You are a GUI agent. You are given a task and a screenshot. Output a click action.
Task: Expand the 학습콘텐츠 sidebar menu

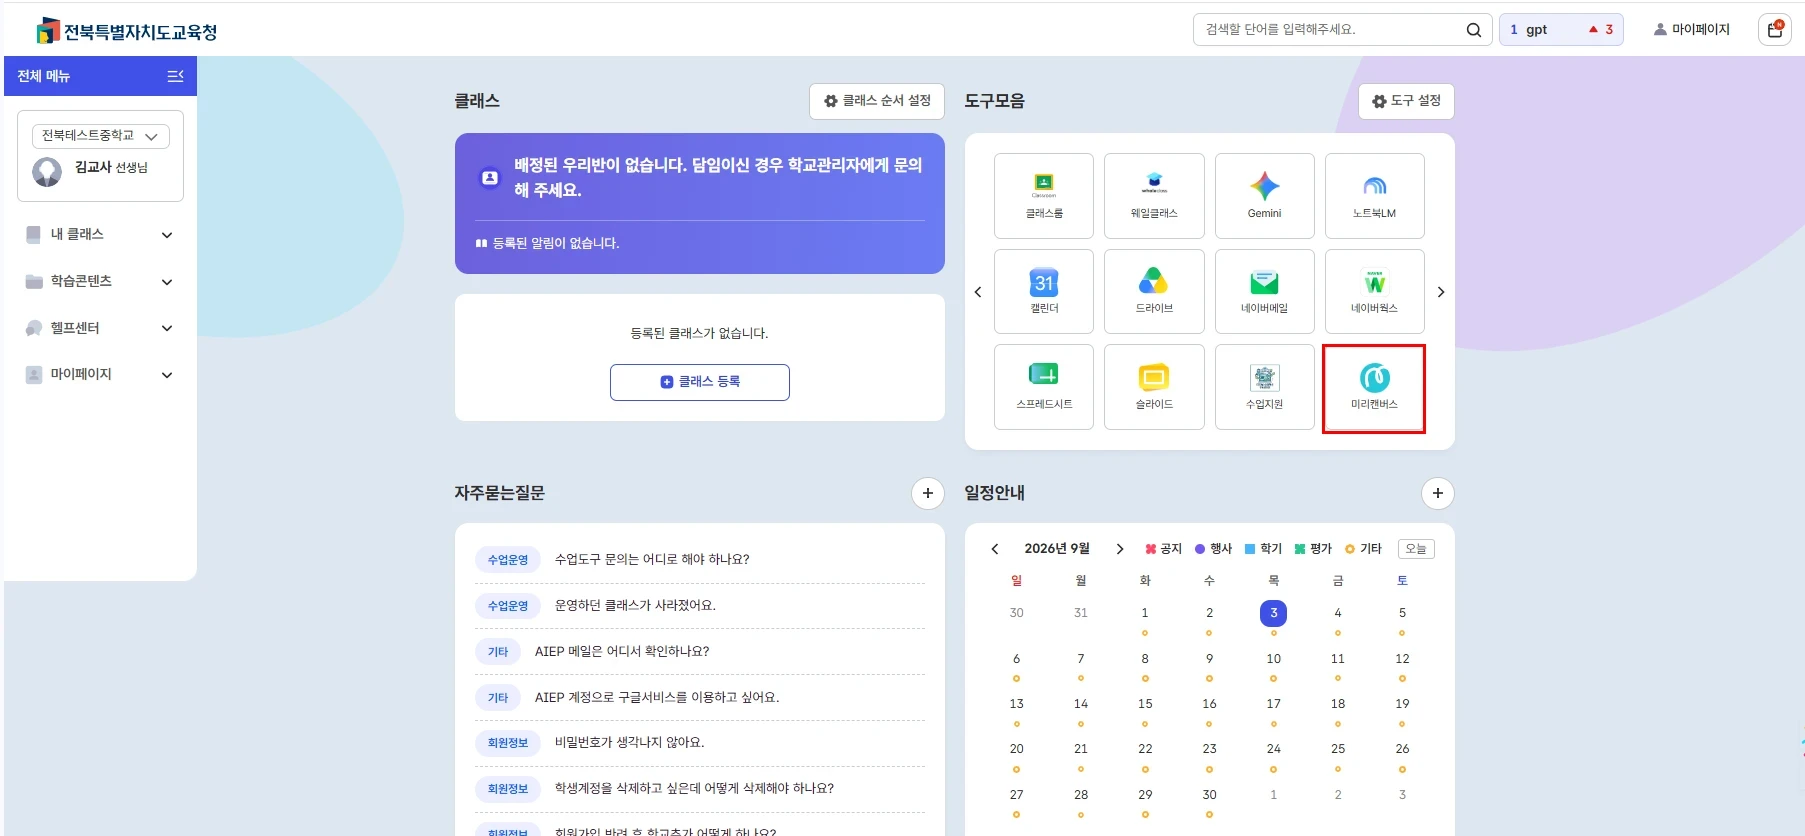click(x=100, y=281)
